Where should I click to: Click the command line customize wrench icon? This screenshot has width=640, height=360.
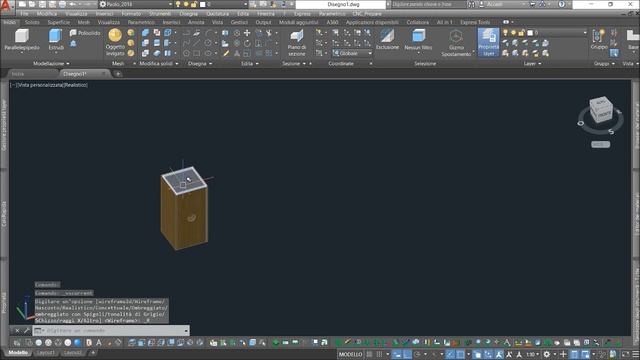coord(27,330)
